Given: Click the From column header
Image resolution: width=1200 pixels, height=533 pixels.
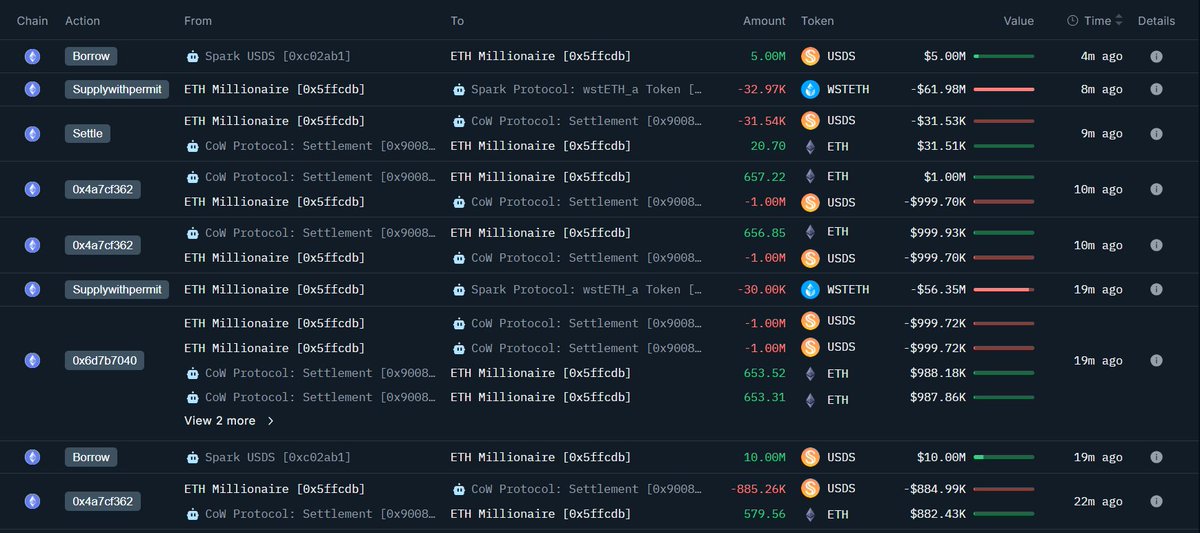Looking at the screenshot, I should tap(198, 21).
